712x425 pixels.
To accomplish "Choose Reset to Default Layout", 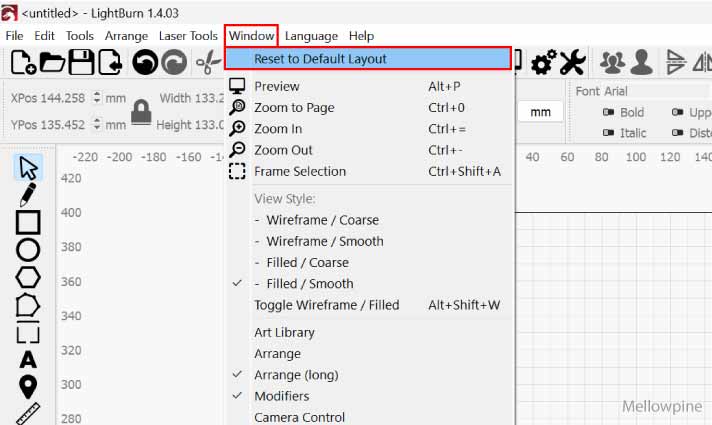I will tap(320, 59).
